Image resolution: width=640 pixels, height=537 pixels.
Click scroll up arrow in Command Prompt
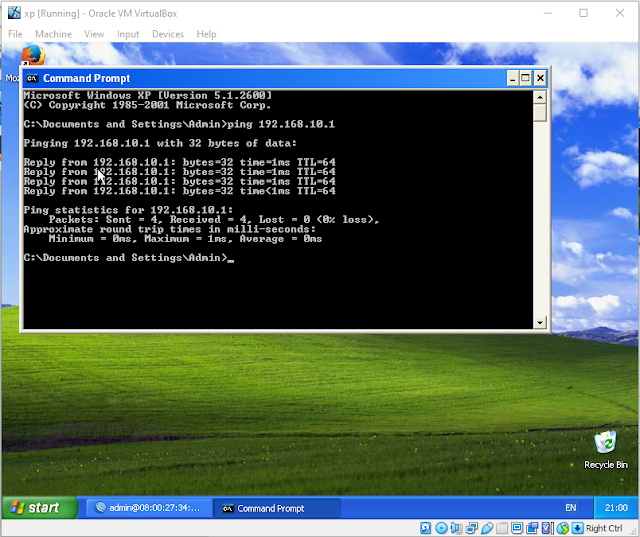tap(540, 97)
